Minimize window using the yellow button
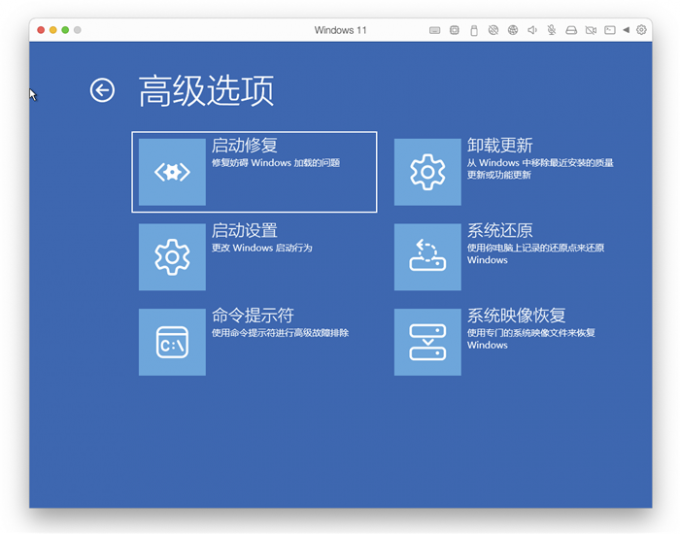680x534 pixels. coord(53,30)
